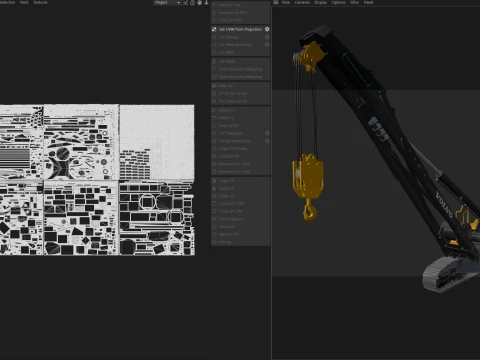Open the viewport Options menu
The width and height of the screenshot is (480, 360).
click(x=338, y=2)
